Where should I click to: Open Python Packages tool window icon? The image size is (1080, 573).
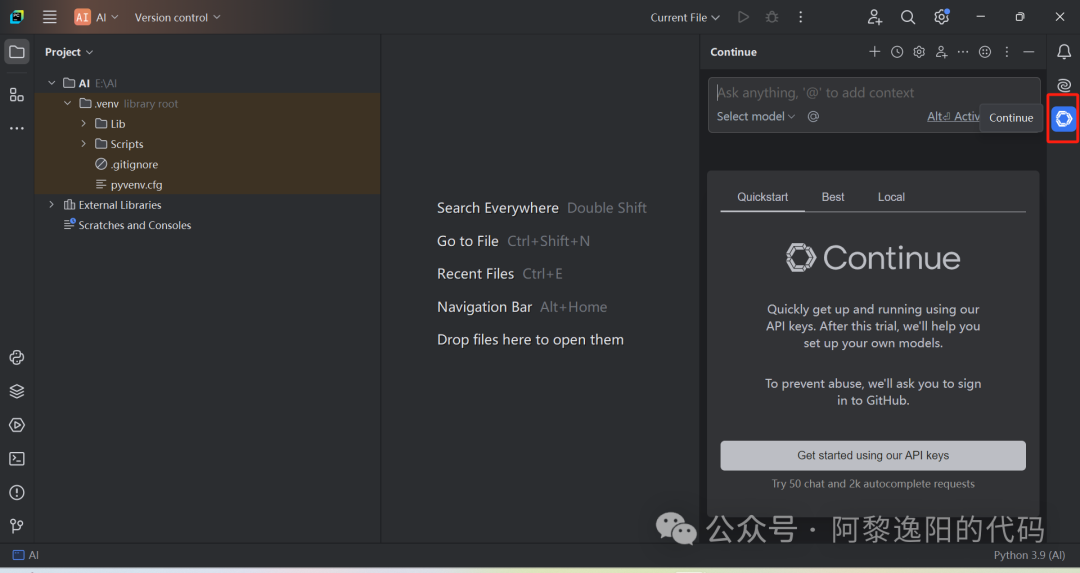(17, 357)
